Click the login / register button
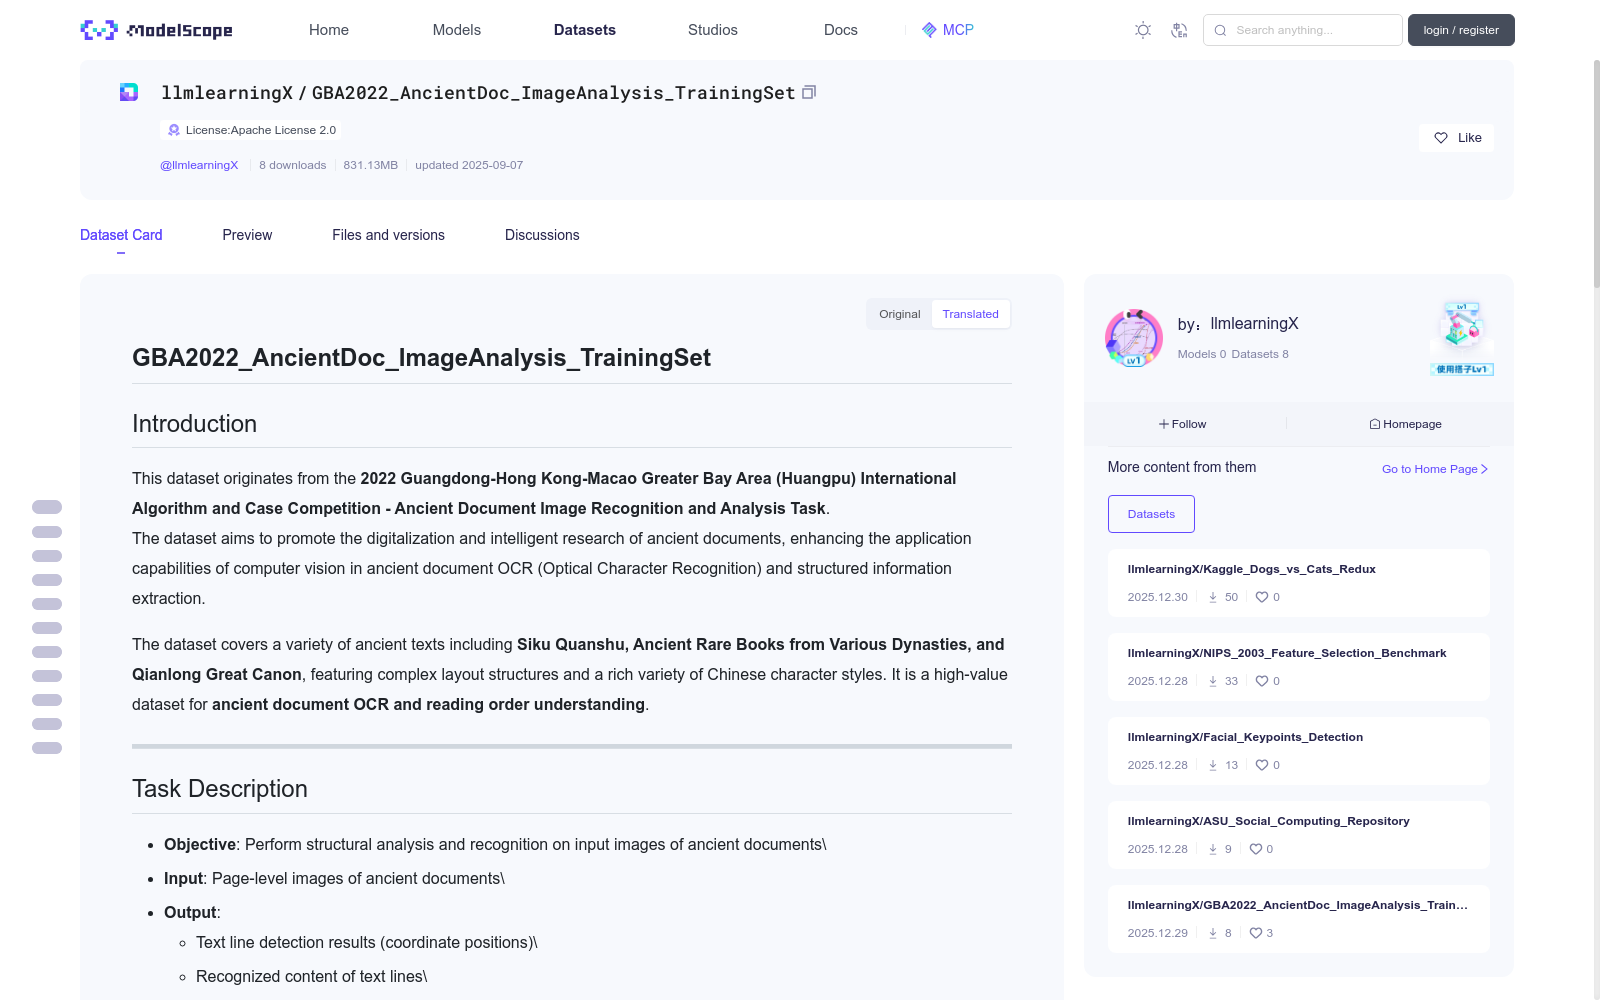Screen dimensions: 1600x1000 [1461, 30]
